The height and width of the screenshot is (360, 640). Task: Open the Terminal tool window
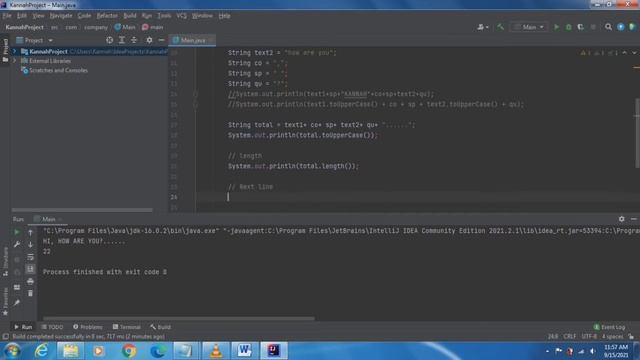(127, 327)
